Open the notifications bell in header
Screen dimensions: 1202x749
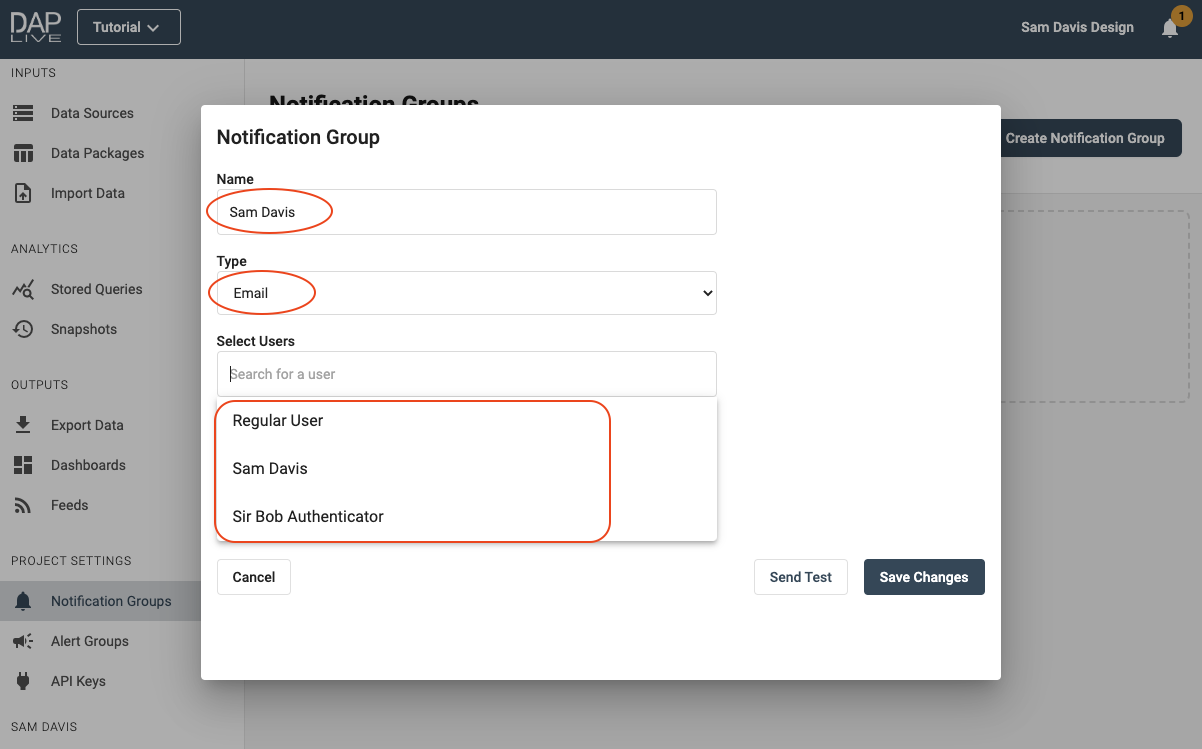point(1169,28)
